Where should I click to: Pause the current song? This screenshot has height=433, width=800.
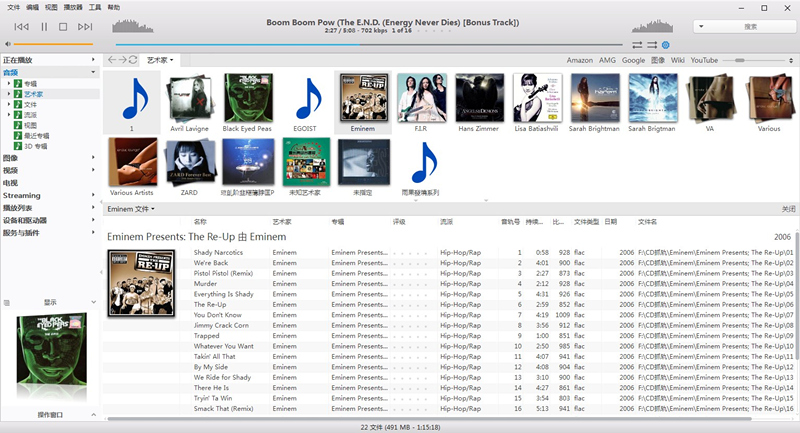pos(44,26)
